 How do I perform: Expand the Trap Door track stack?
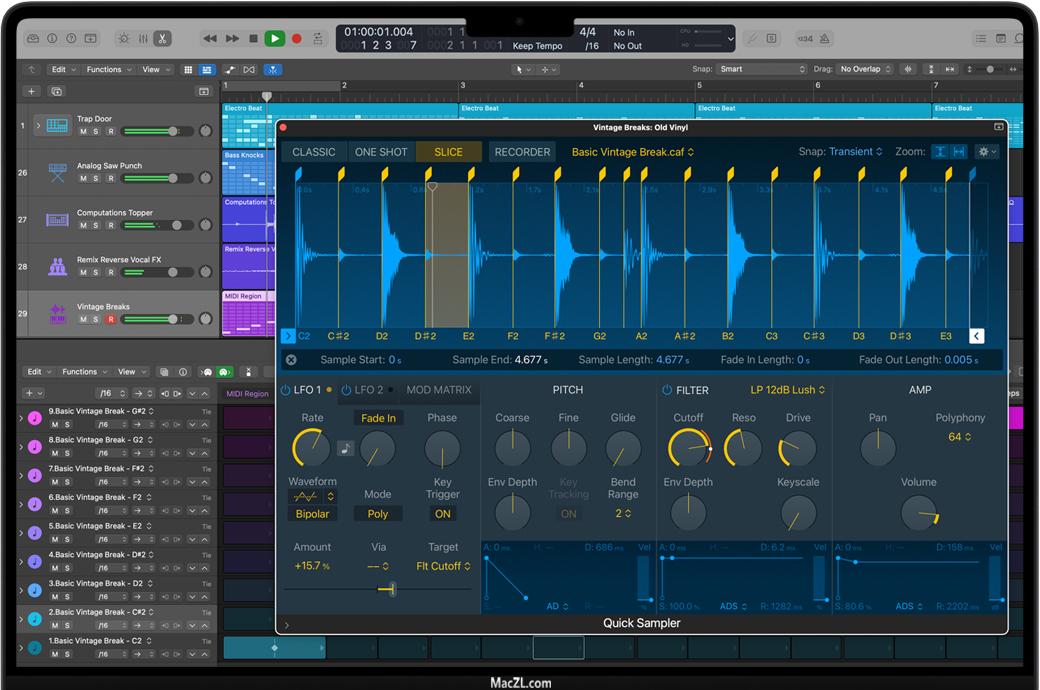[x=38, y=125]
